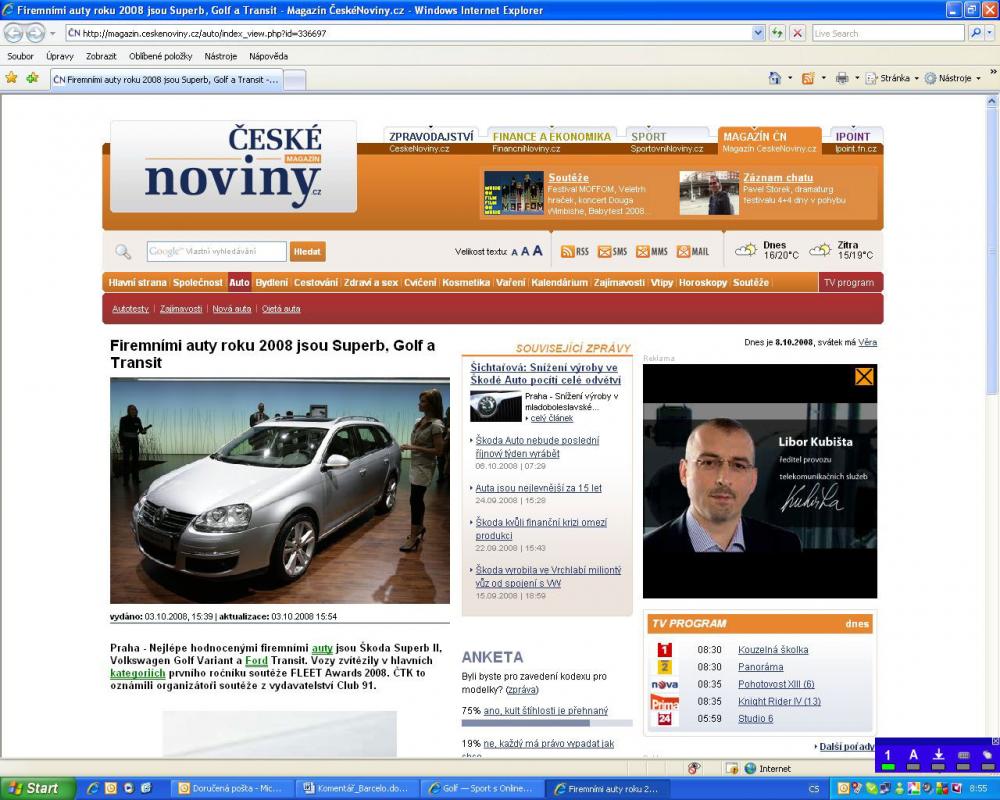Screen dimensions: 1000x800
Task: Open a new empty browser tab
Action: click(295, 80)
